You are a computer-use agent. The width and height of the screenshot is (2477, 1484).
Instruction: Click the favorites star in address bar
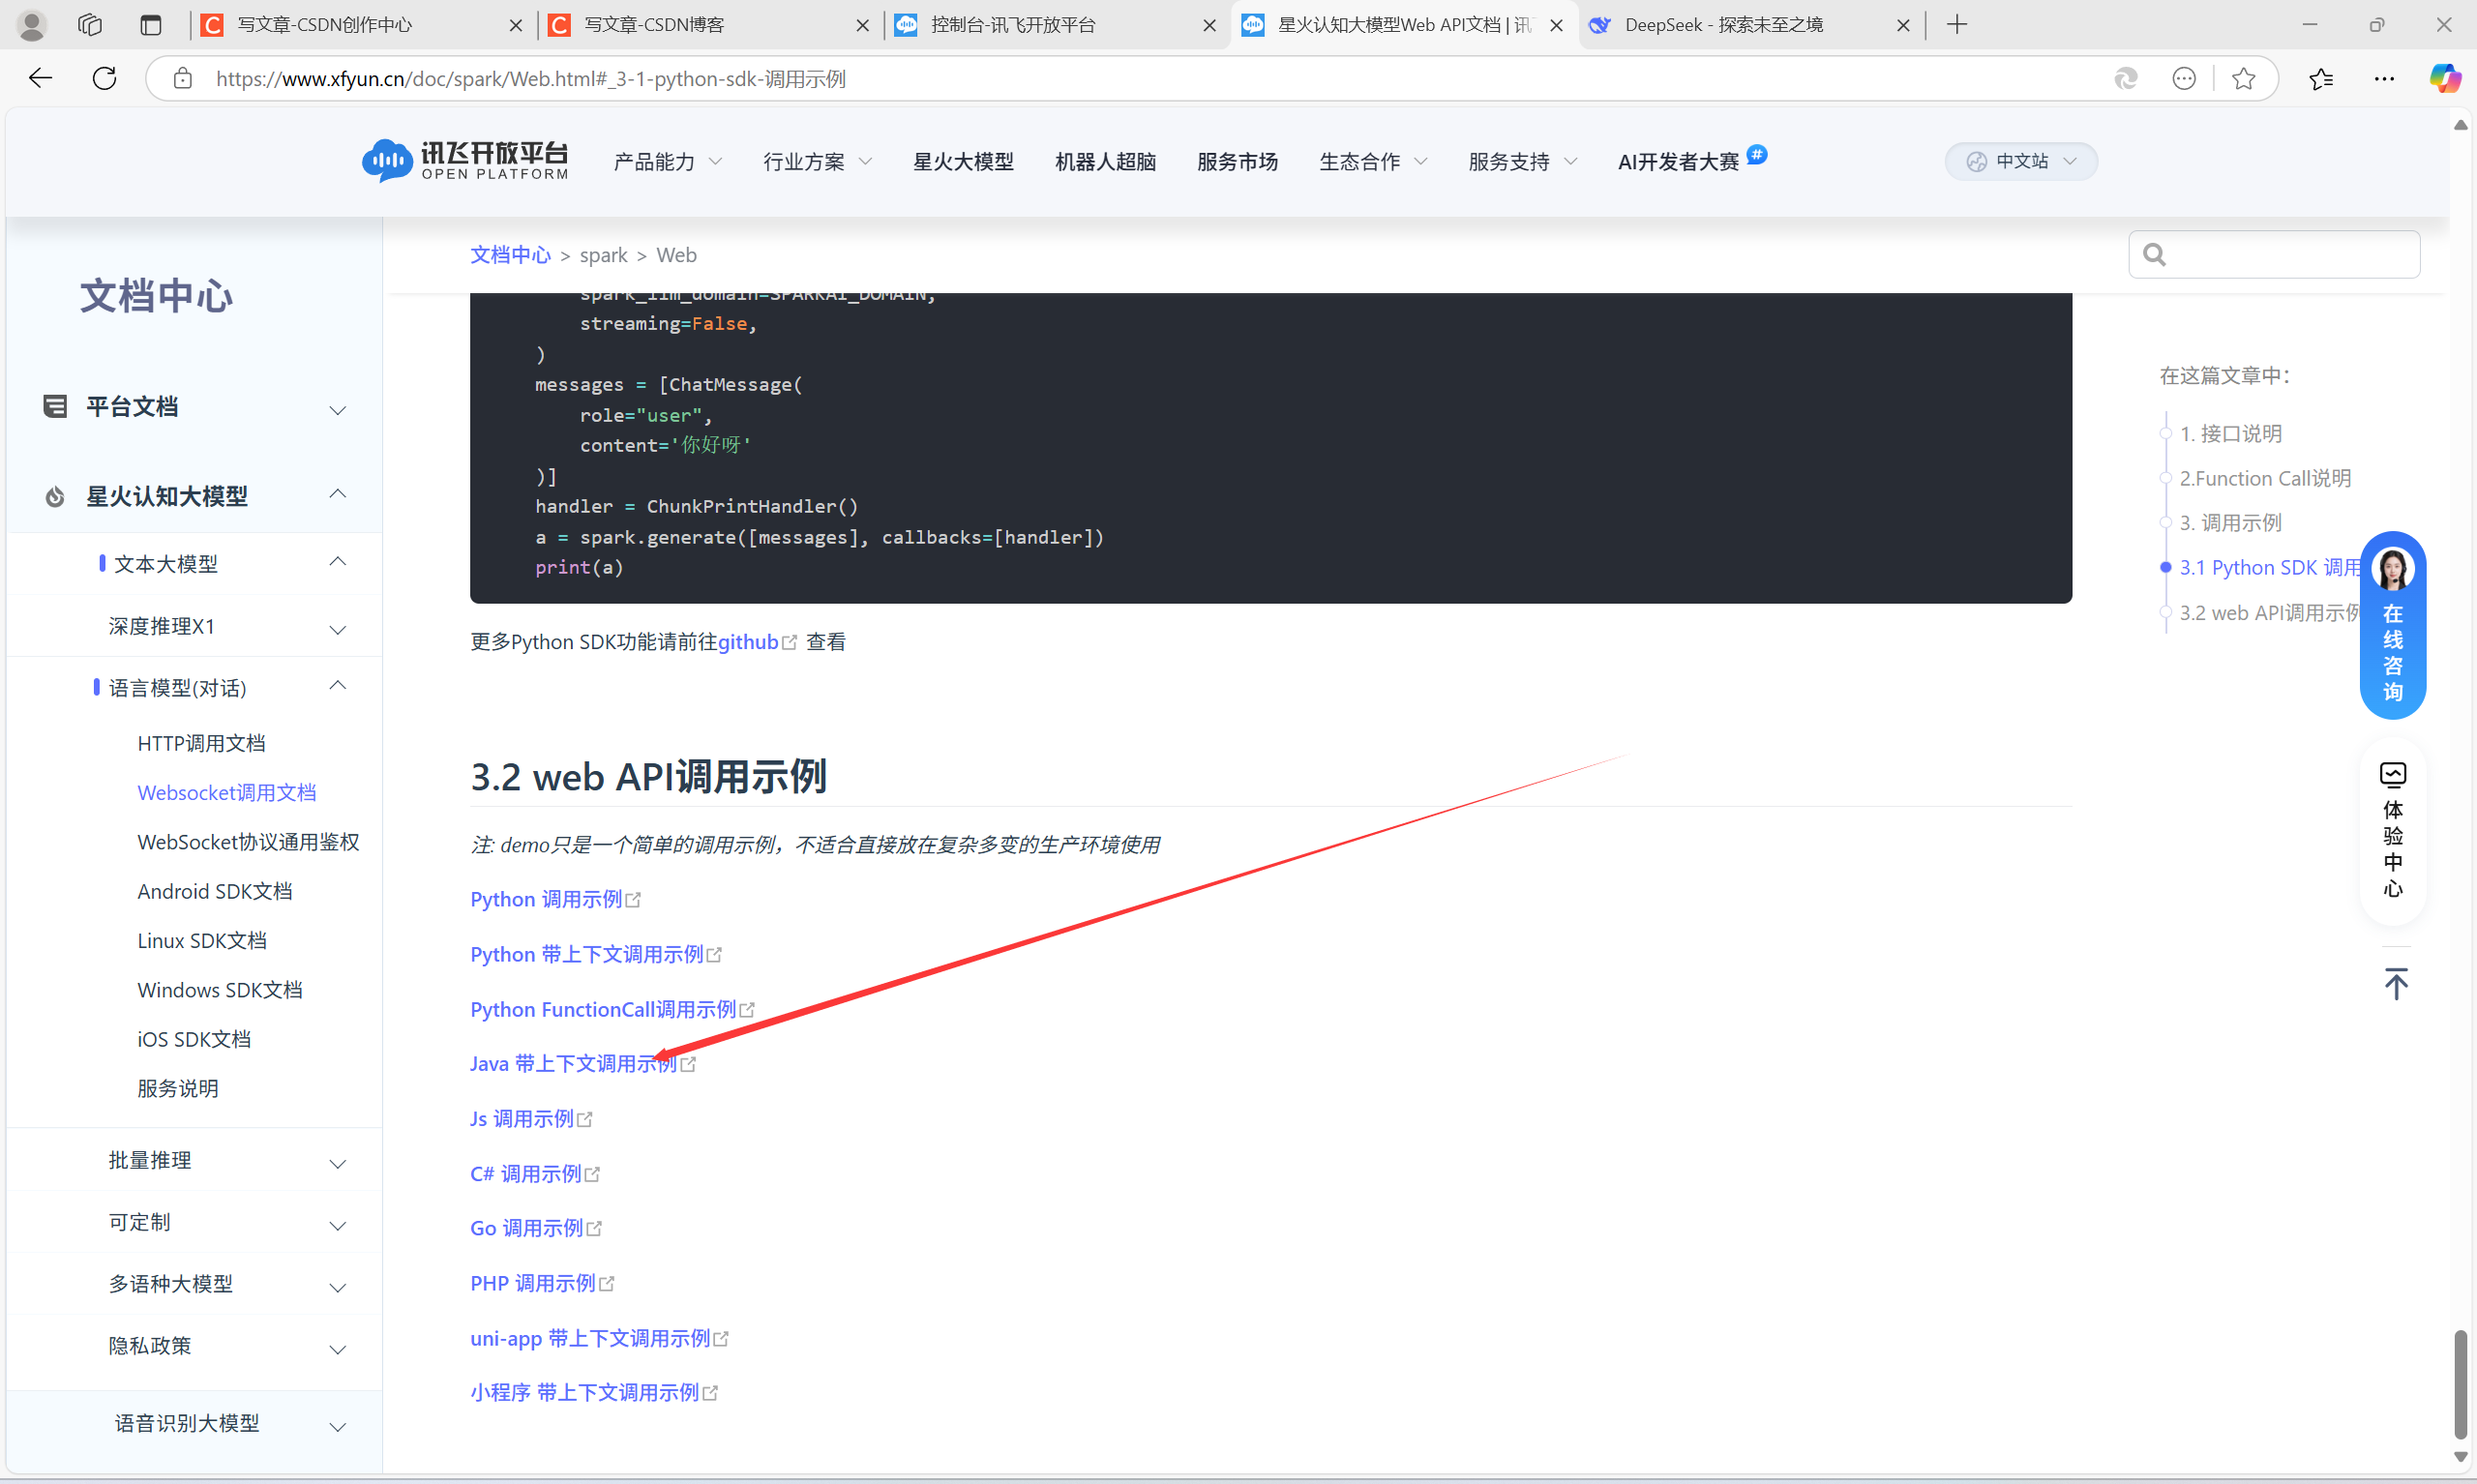[x=2243, y=78]
